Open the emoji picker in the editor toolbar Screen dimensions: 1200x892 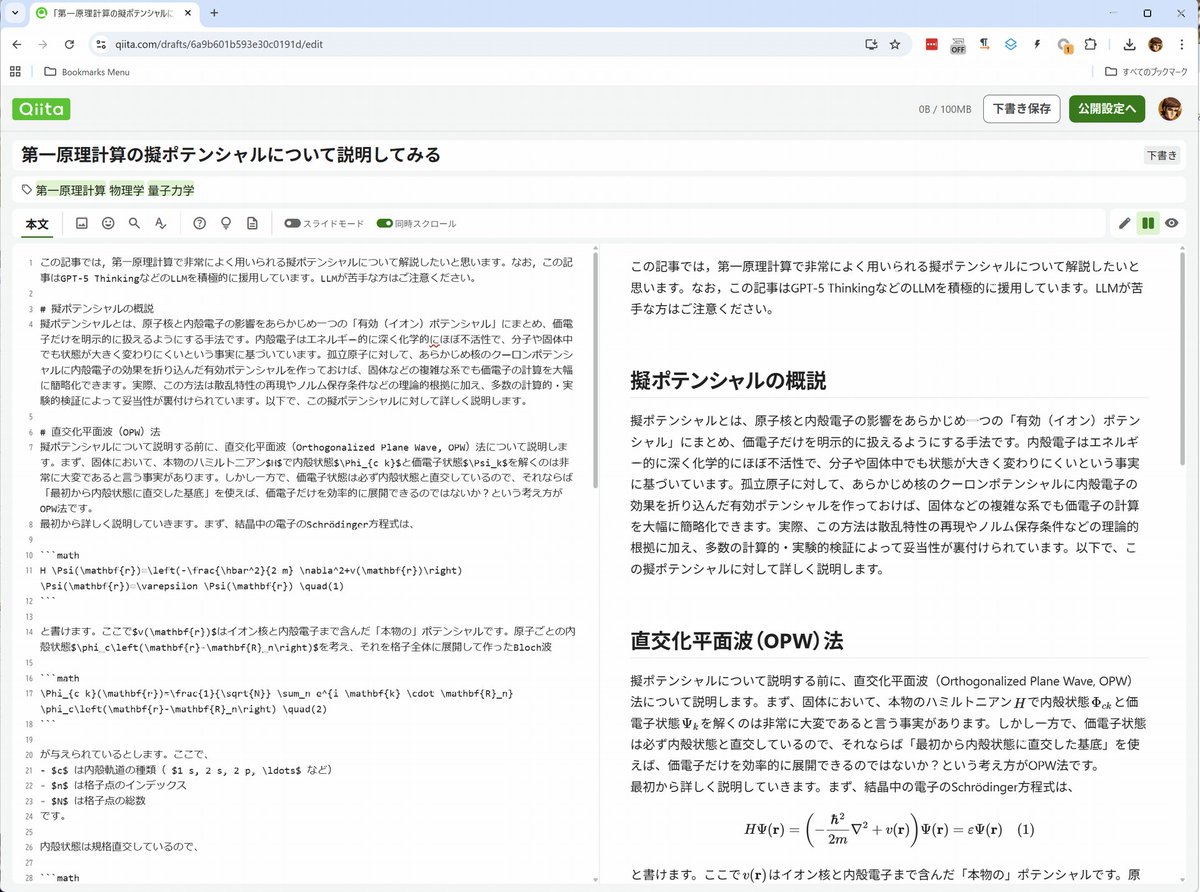108,223
